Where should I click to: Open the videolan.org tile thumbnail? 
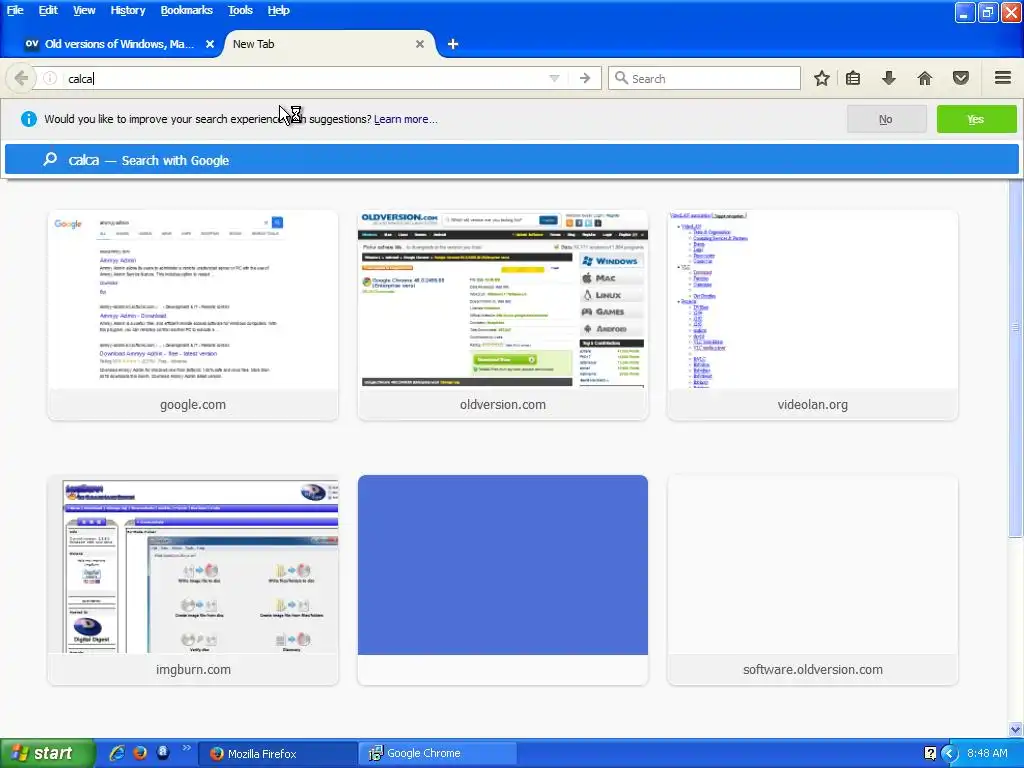coord(812,300)
